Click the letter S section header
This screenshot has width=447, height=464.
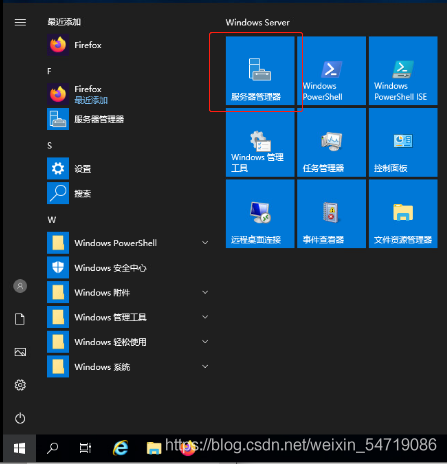tap(50, 146)
